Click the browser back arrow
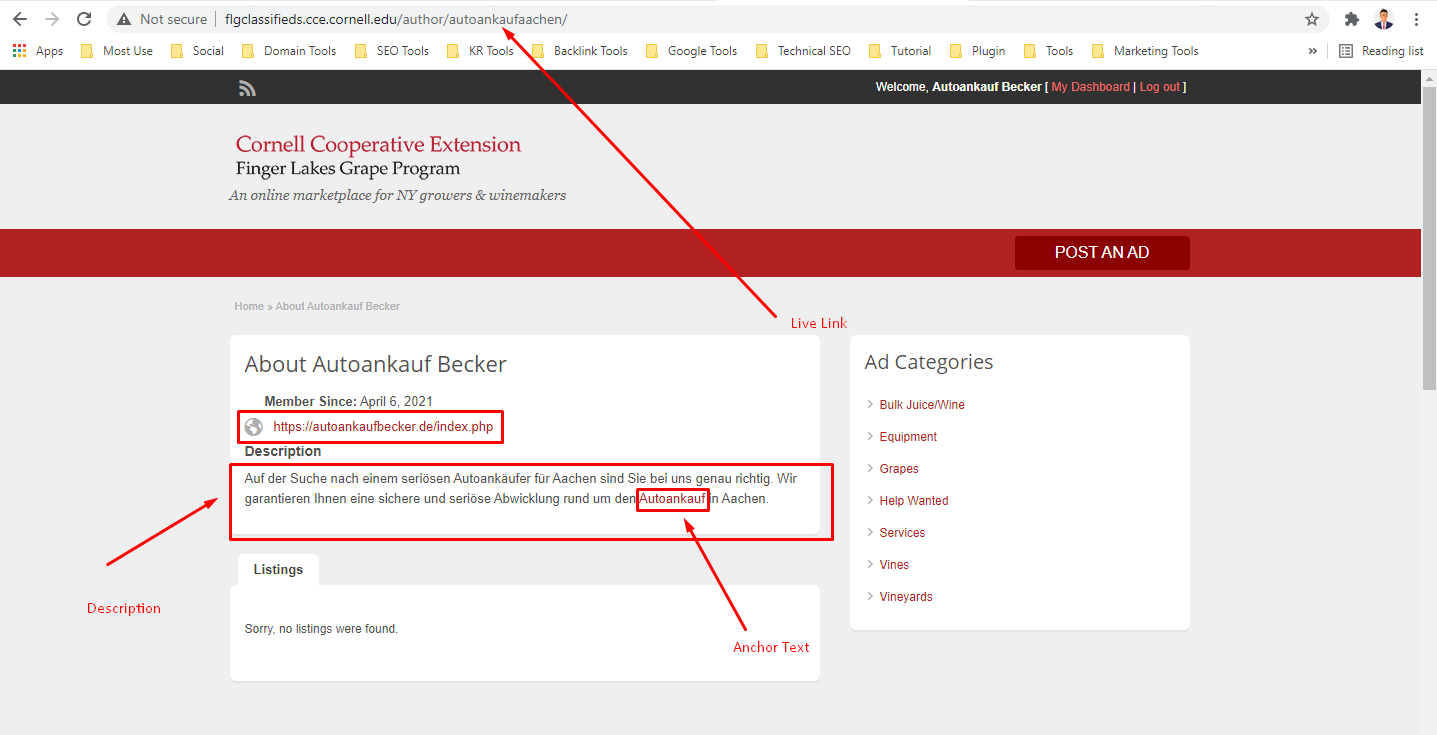 click(x=20, y=19)
